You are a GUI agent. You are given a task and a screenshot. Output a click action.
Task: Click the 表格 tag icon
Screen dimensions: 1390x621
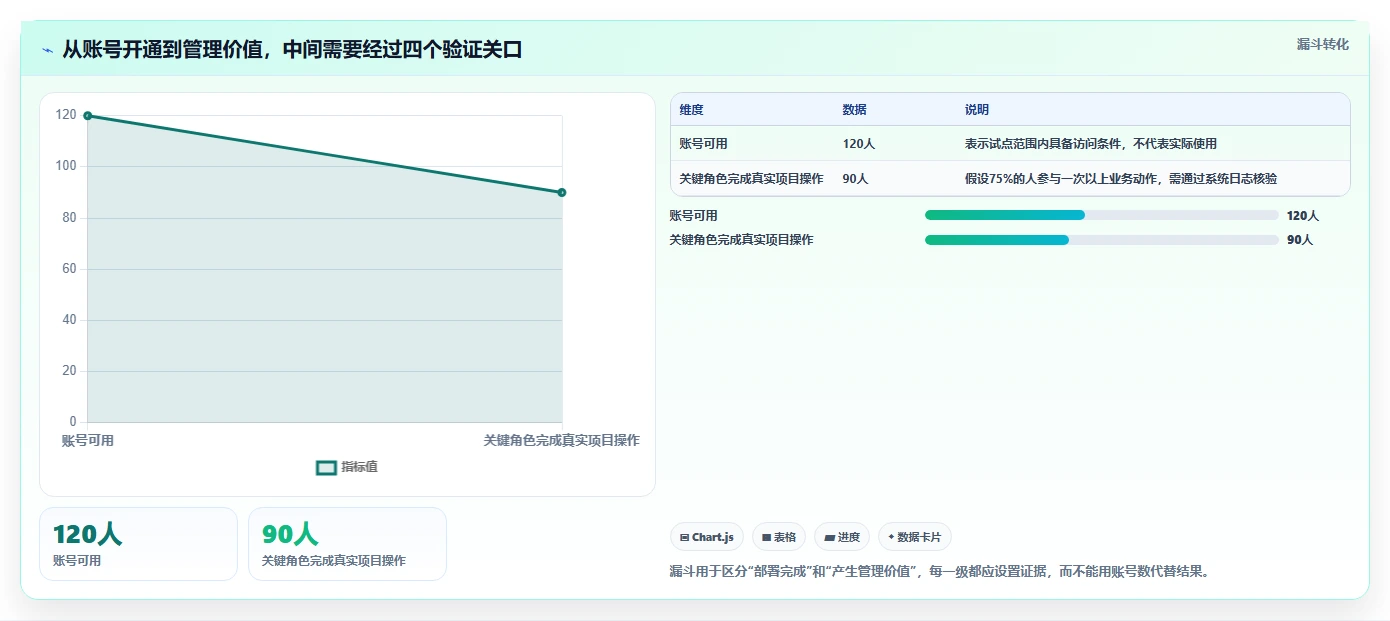(x=766, y=537)
